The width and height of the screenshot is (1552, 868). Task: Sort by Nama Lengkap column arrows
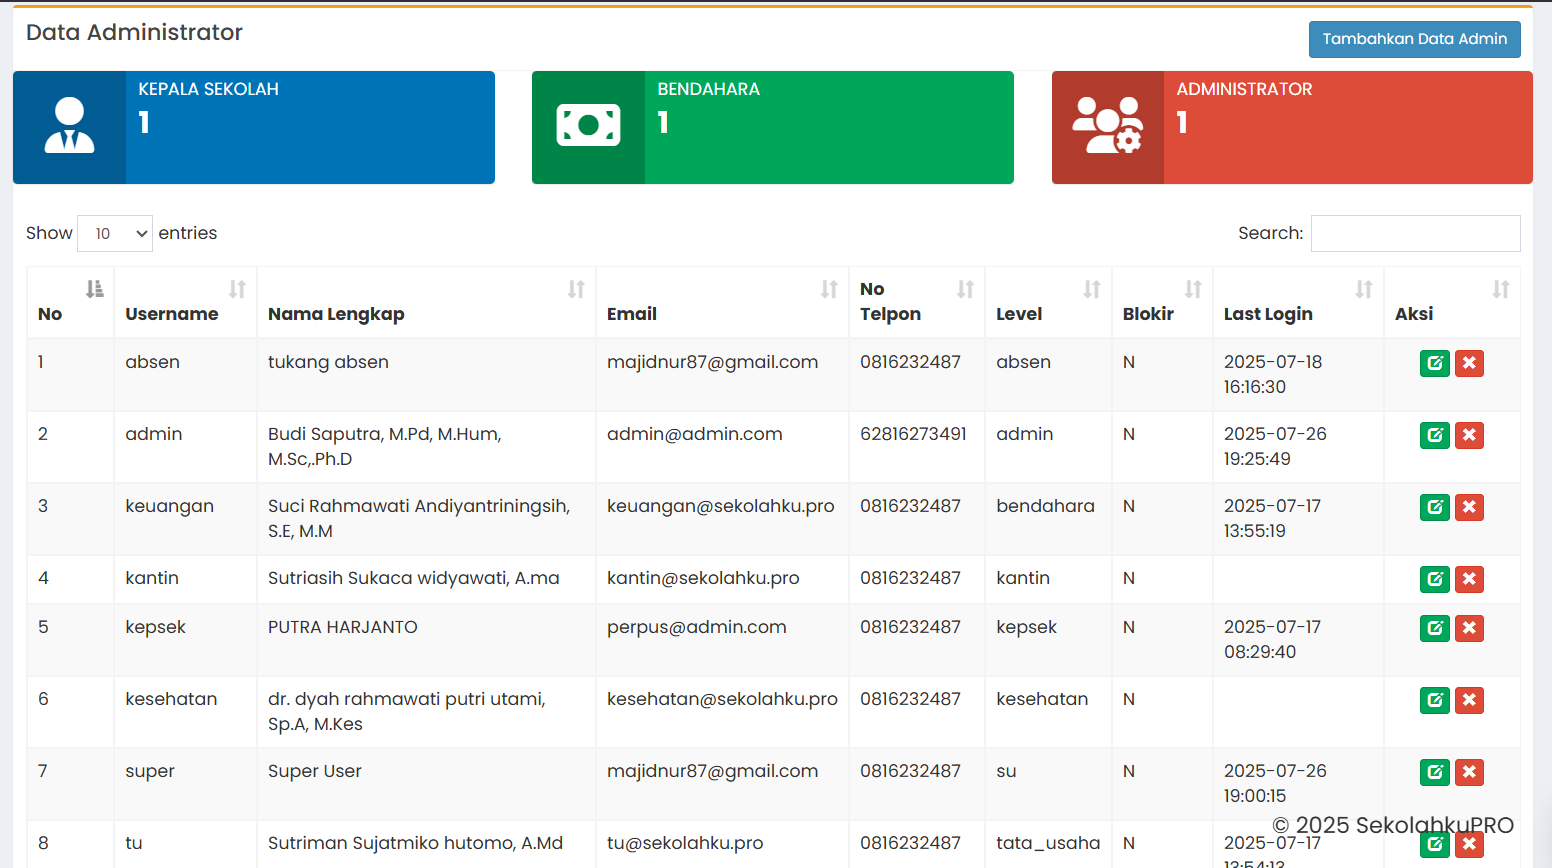click(576, 289)
